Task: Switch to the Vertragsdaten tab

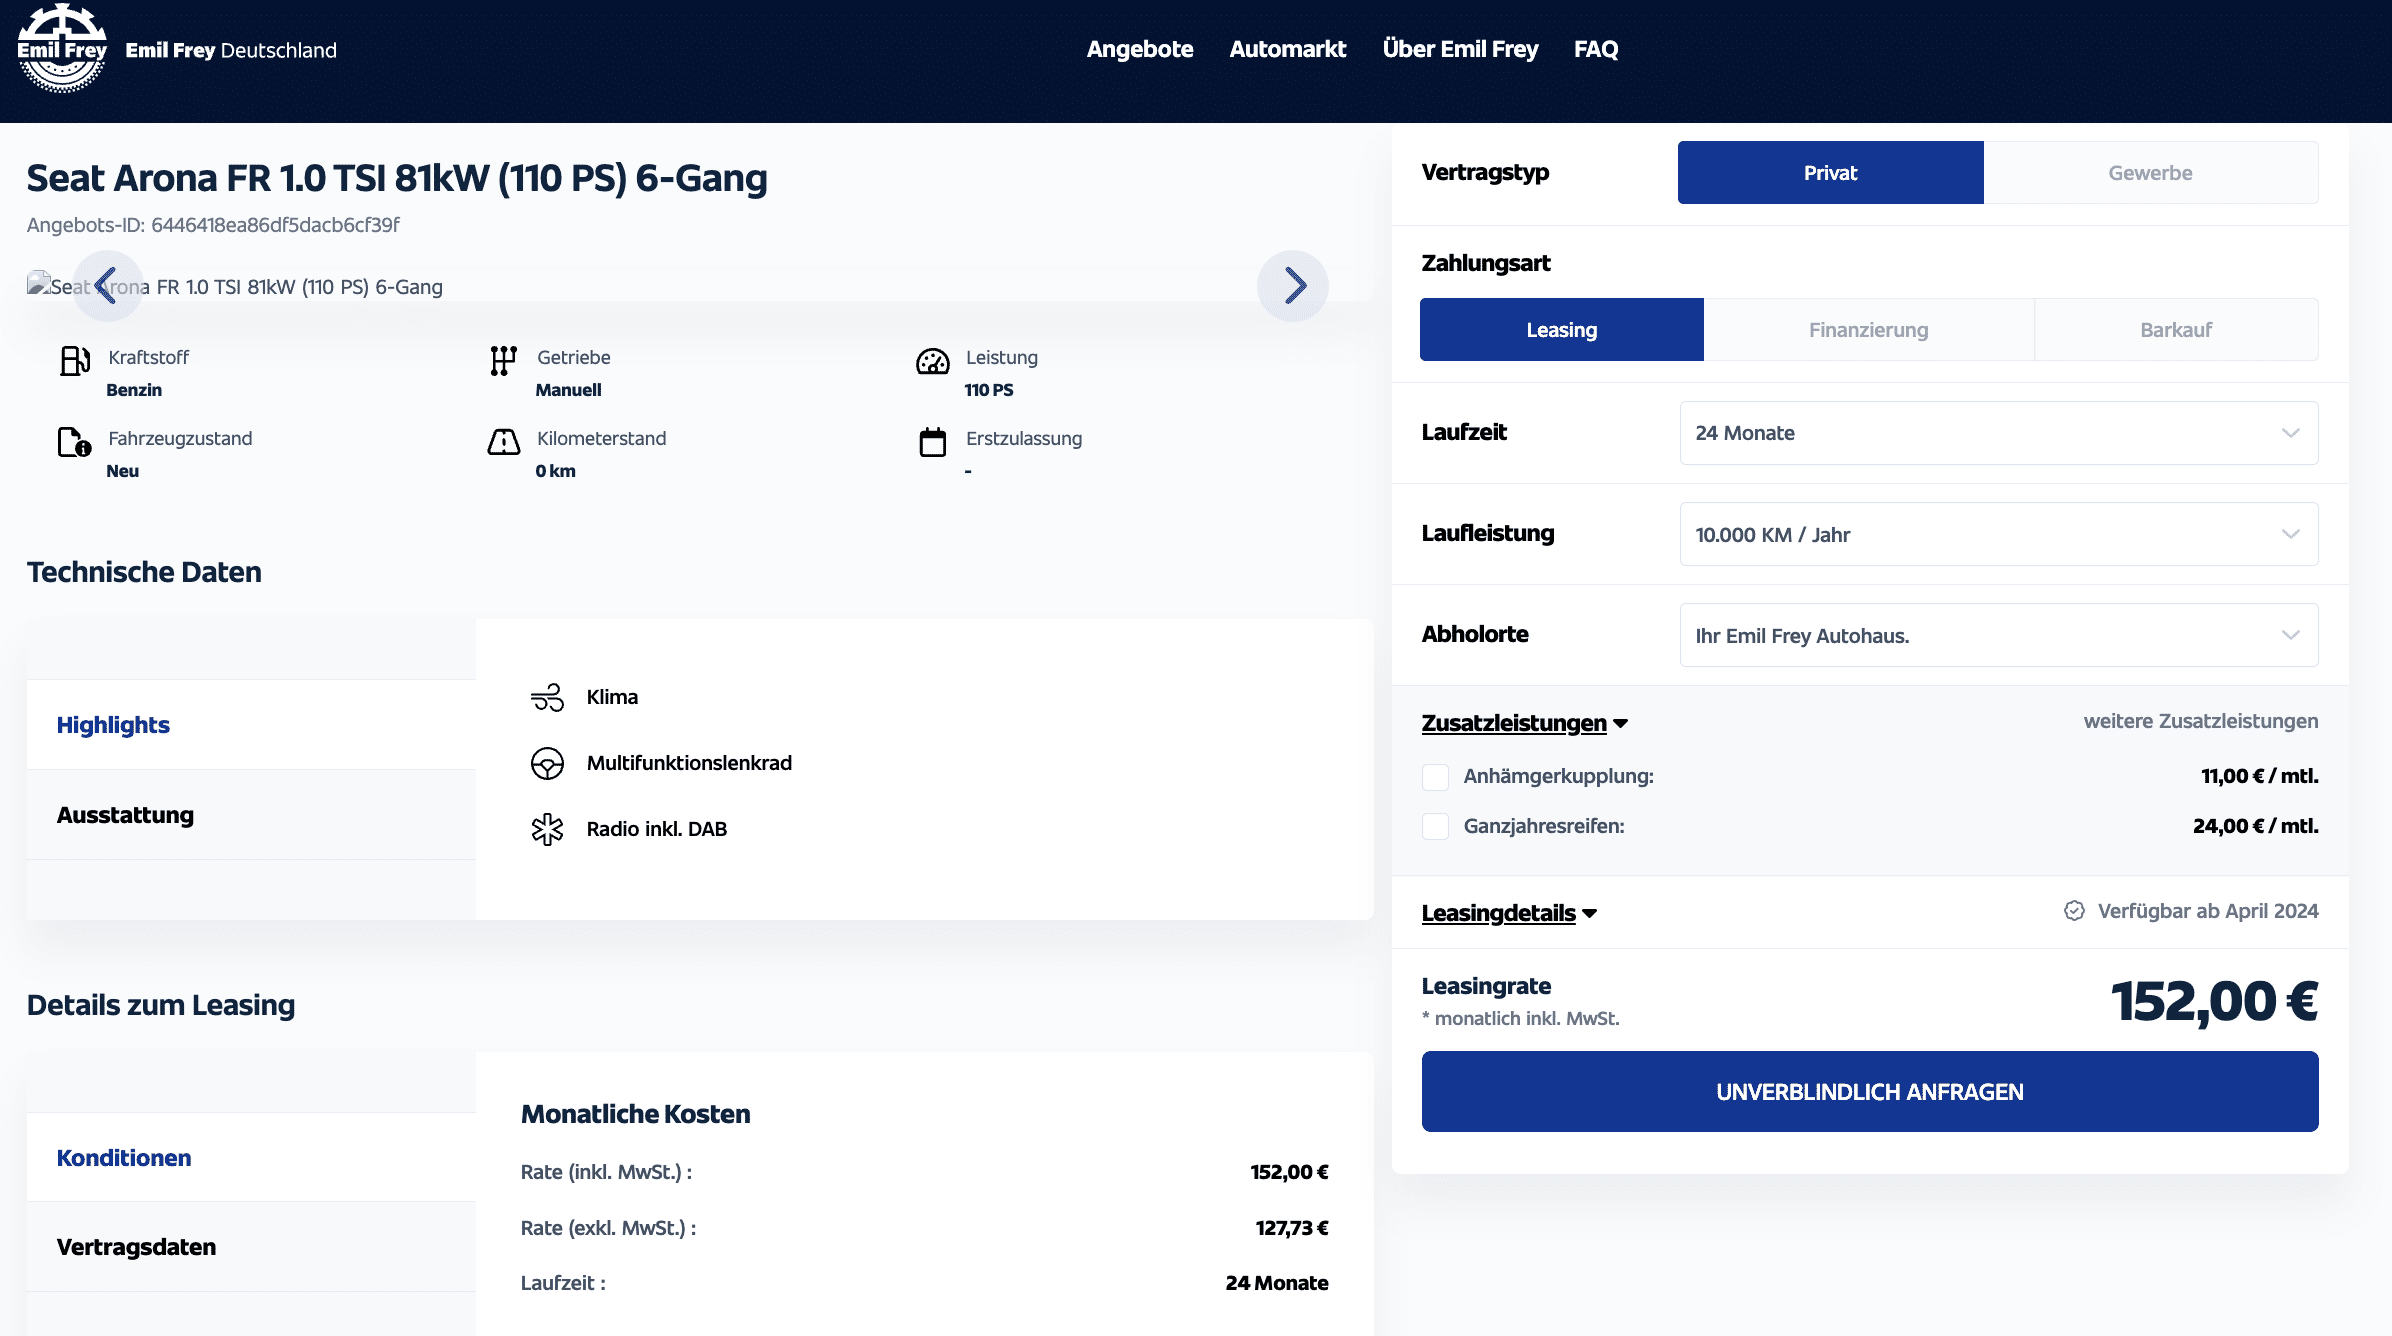Action: (x=251, y=1247)
